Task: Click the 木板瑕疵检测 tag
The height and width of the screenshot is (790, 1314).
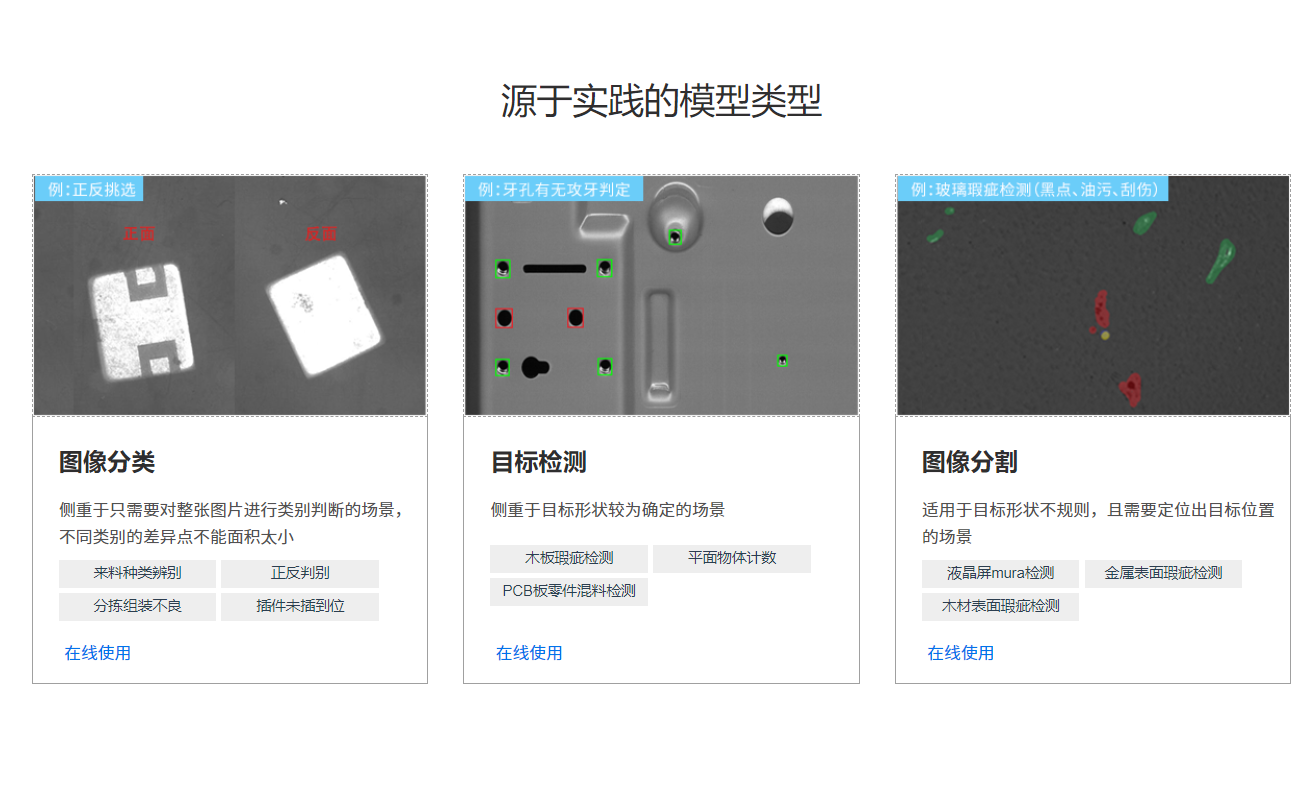Action: tap(569, 559)
